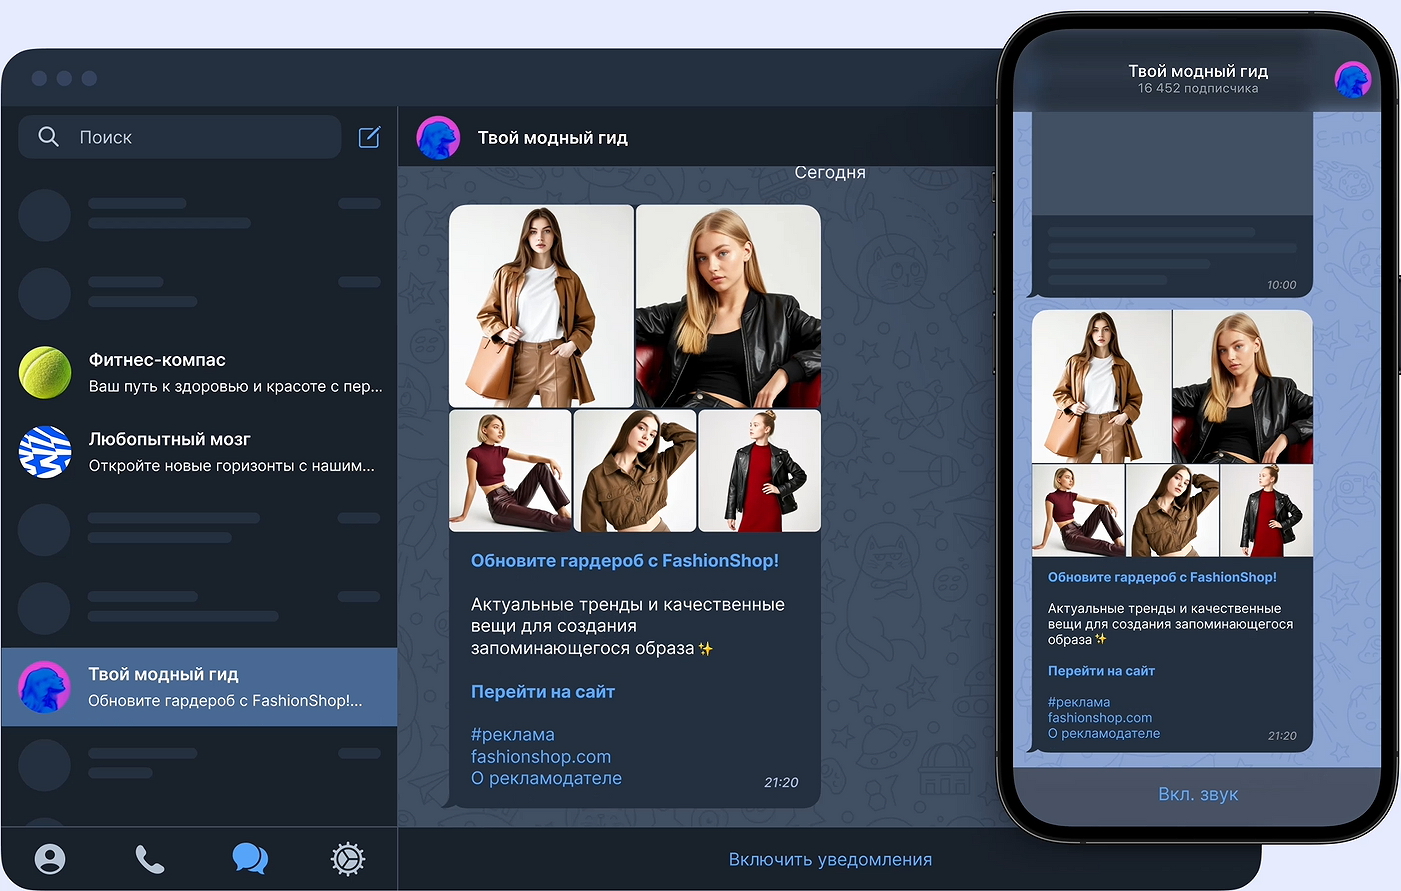Tap channel avatar in phone header

pyautogui.click(x=1352, y=80)
